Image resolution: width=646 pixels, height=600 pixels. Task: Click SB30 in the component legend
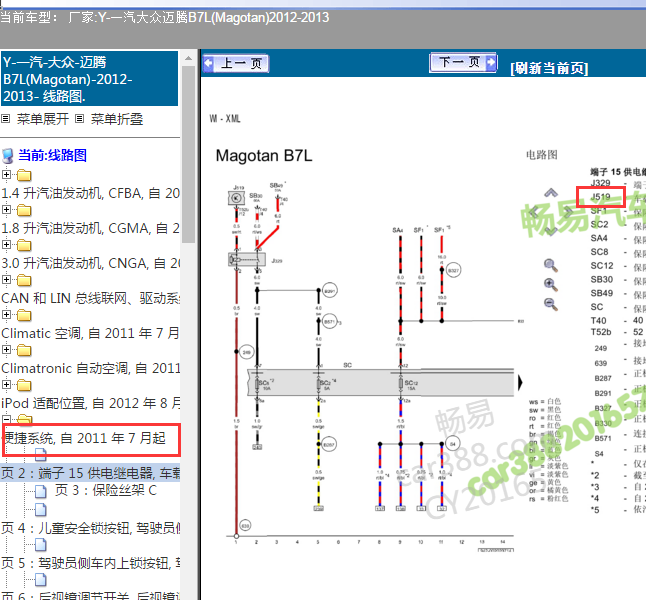coord(602,279)
